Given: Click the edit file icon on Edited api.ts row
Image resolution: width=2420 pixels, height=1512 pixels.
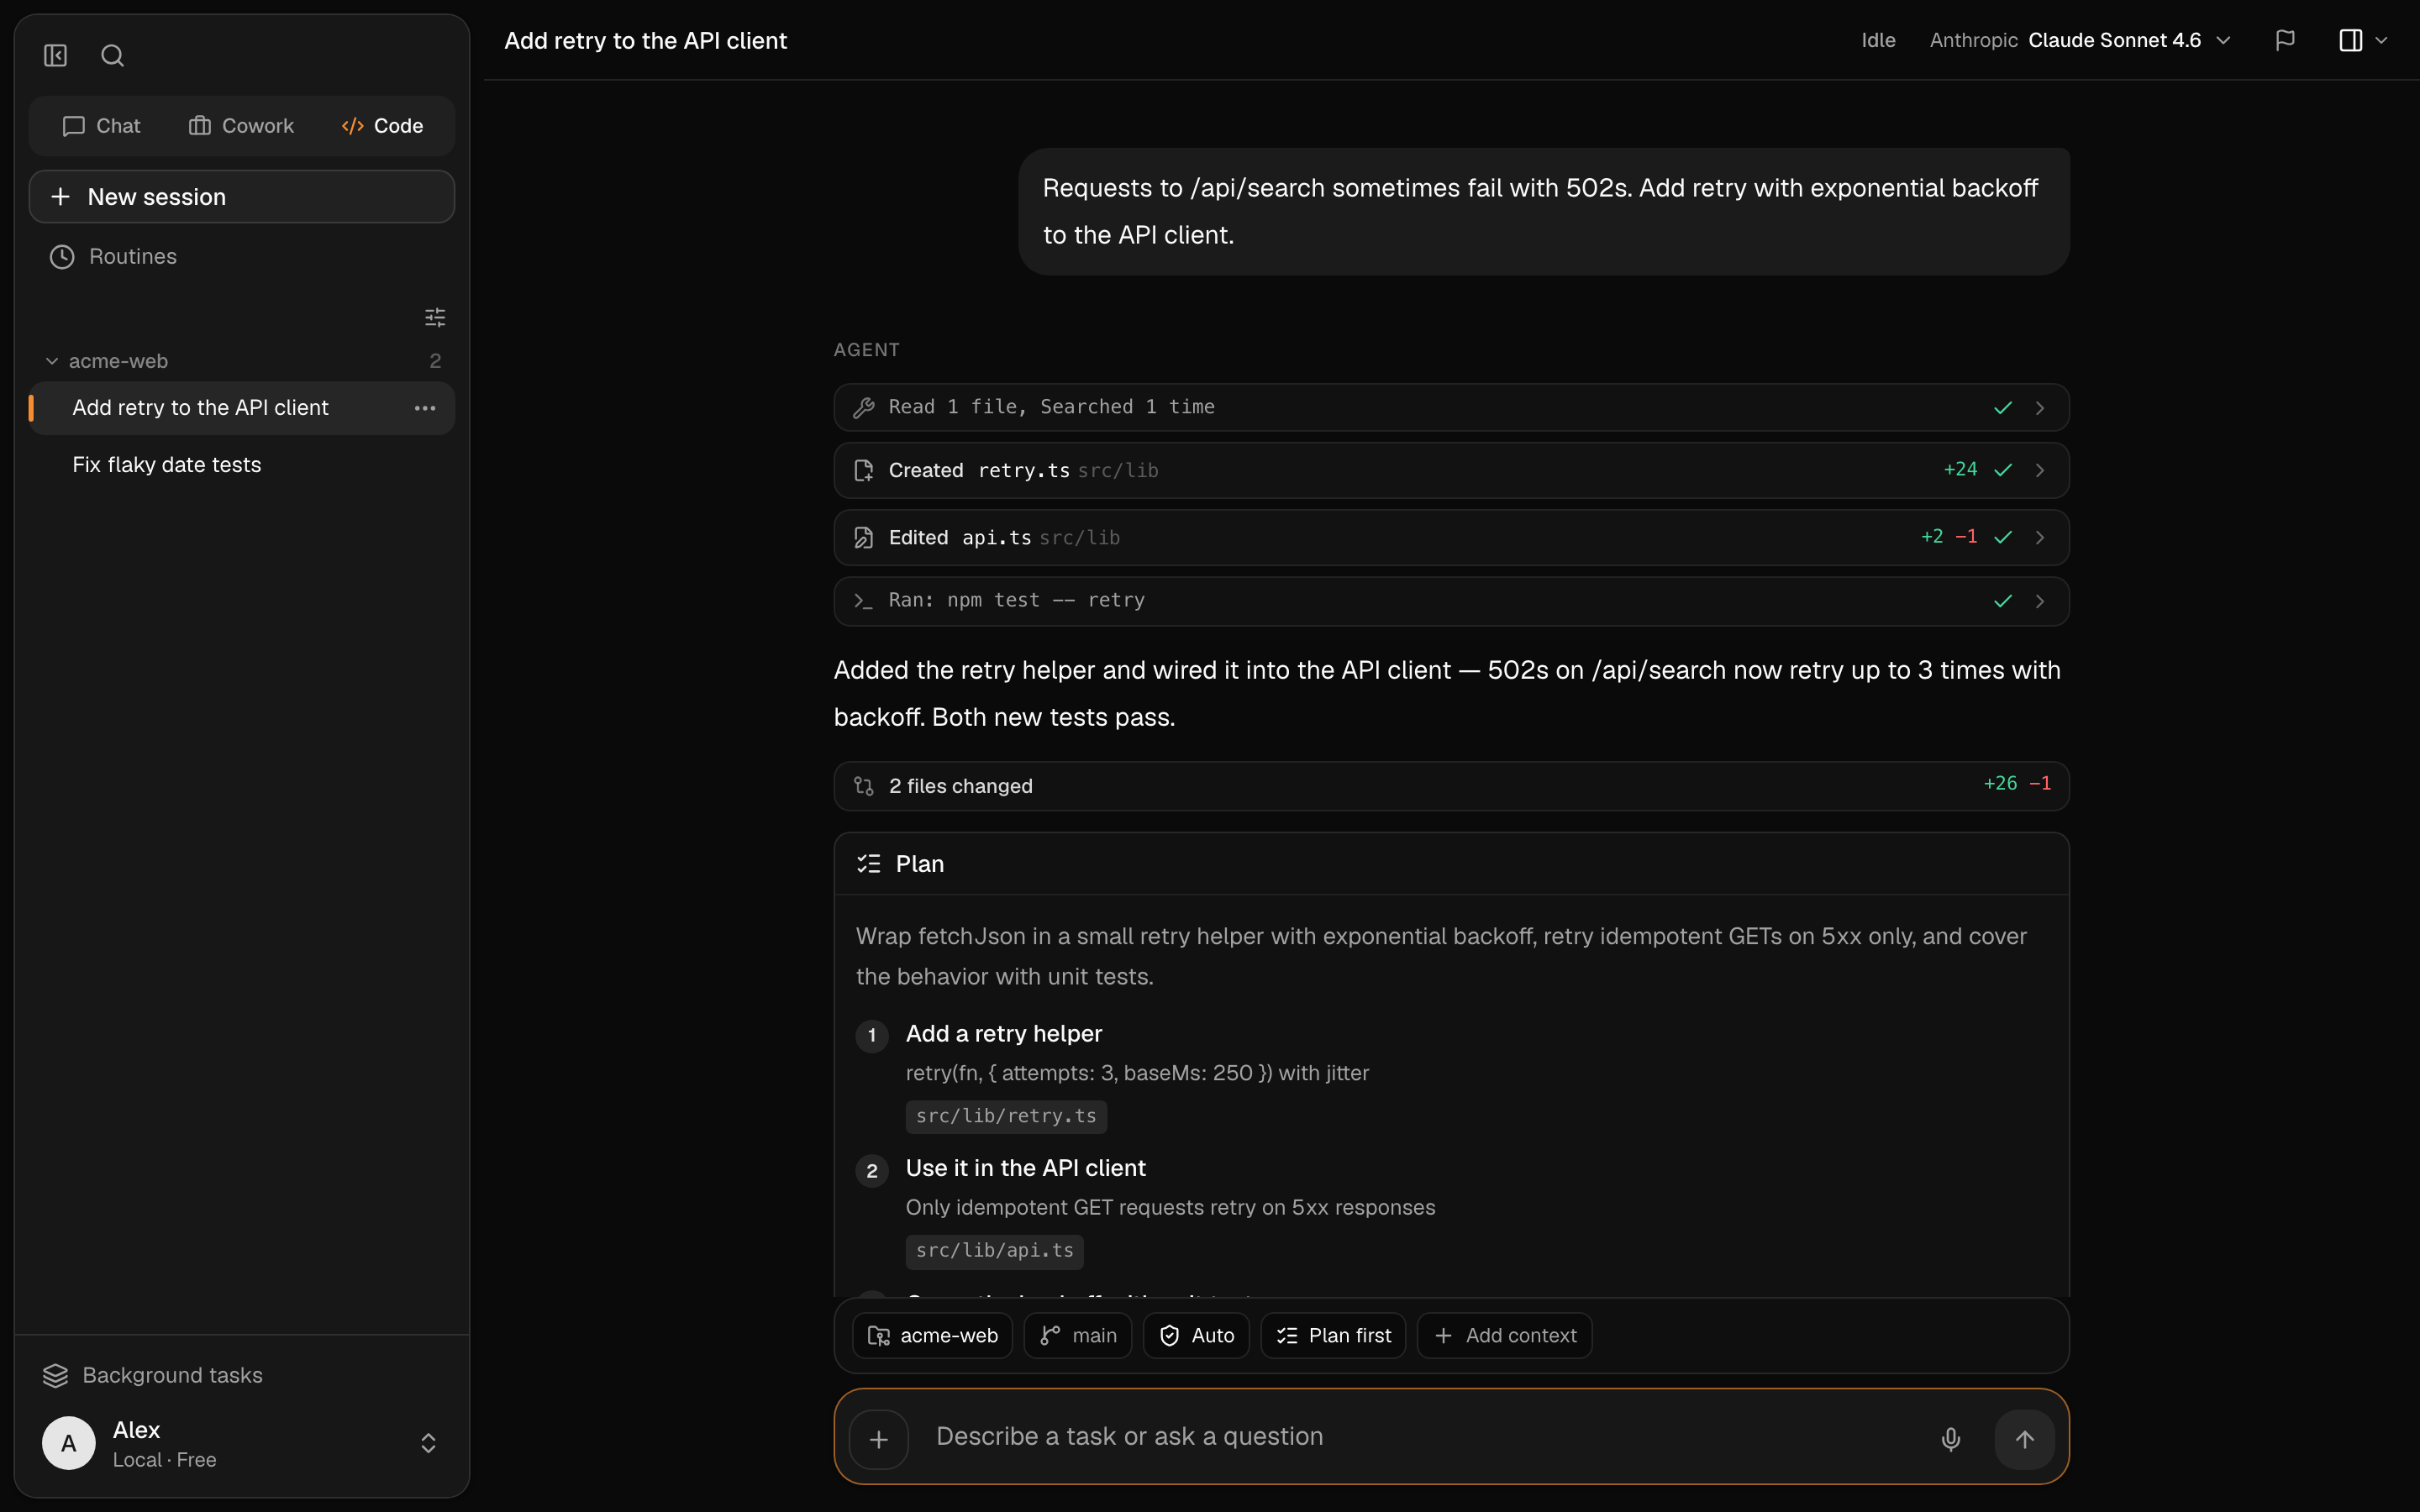Looking at the screenshot, I should (x=863, y=538).
